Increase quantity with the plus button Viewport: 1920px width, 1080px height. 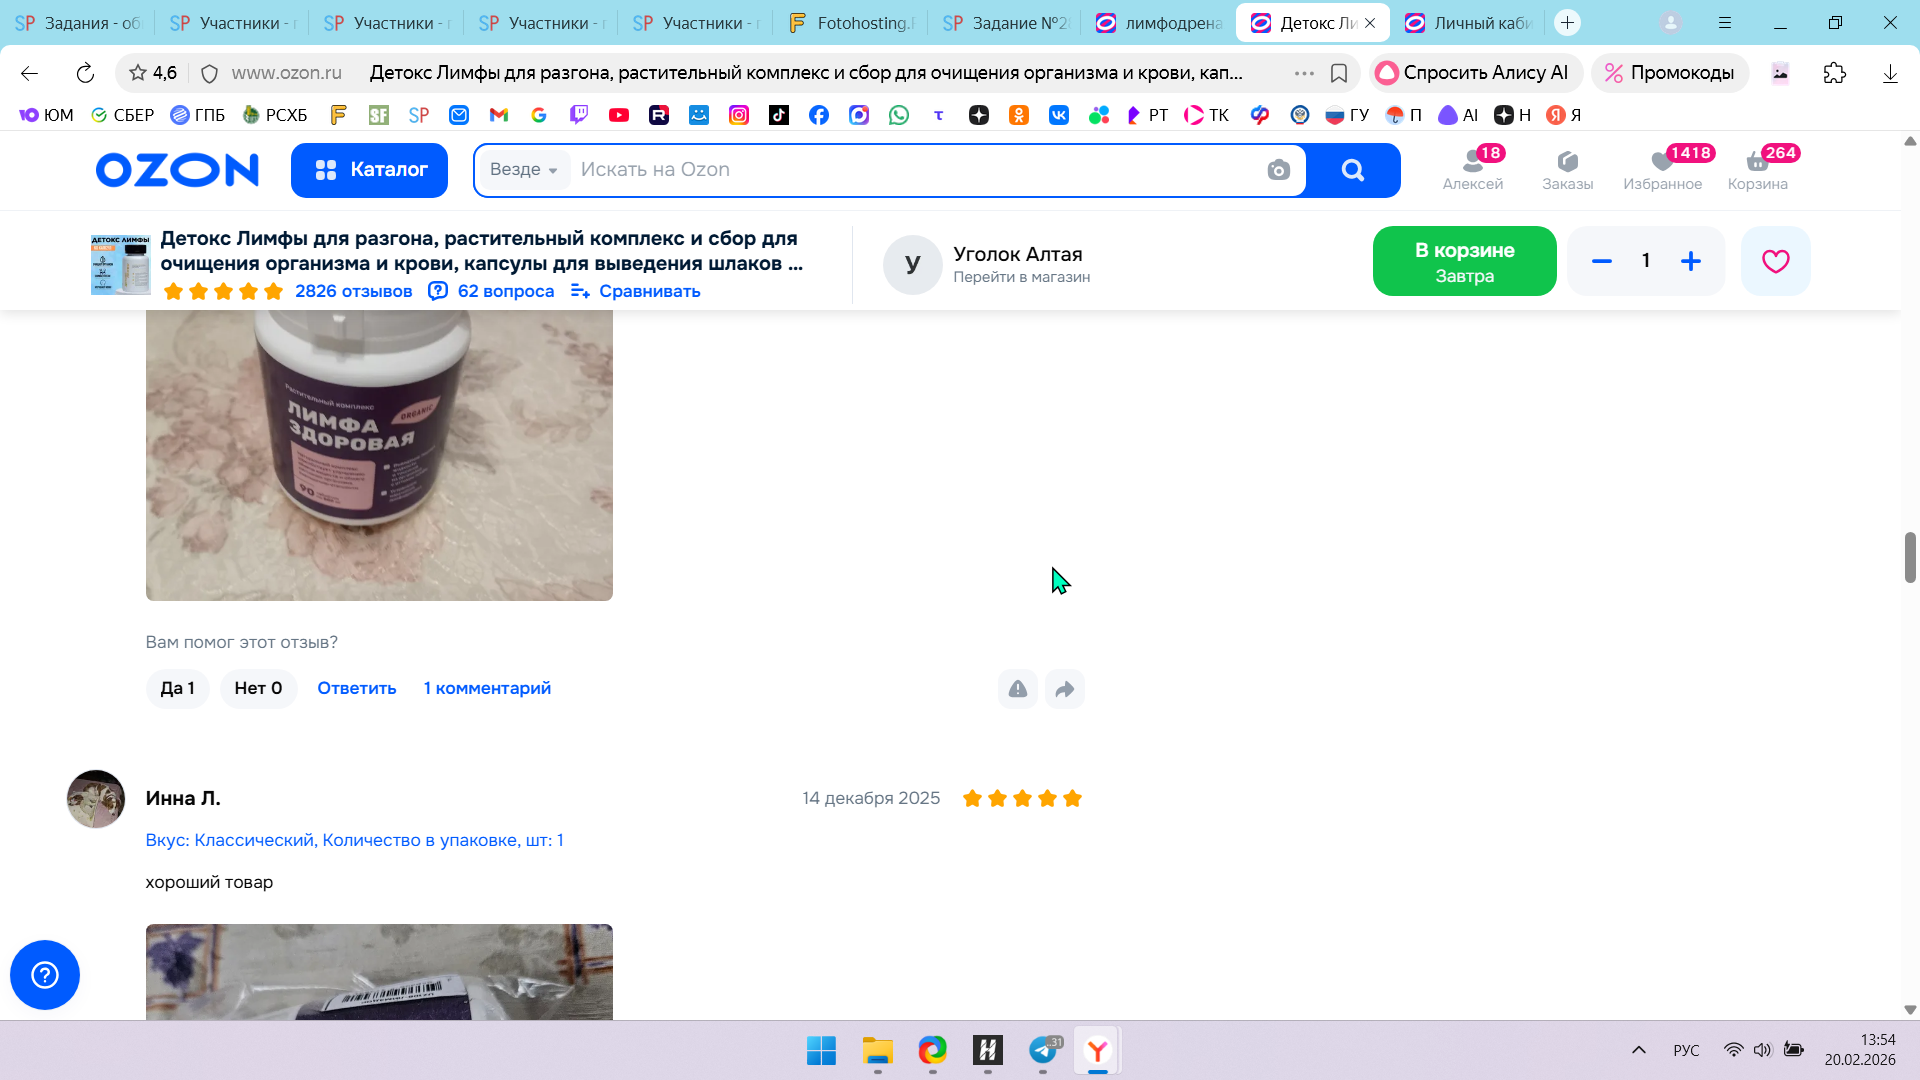point(1690,261)
